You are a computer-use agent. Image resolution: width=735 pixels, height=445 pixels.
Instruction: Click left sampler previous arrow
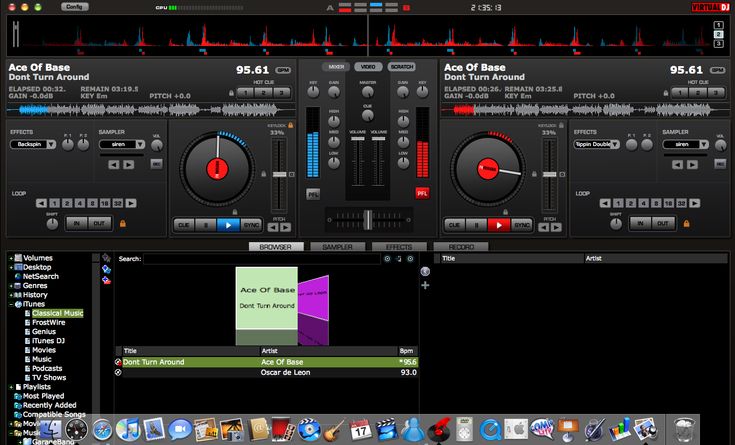(114, 165)
